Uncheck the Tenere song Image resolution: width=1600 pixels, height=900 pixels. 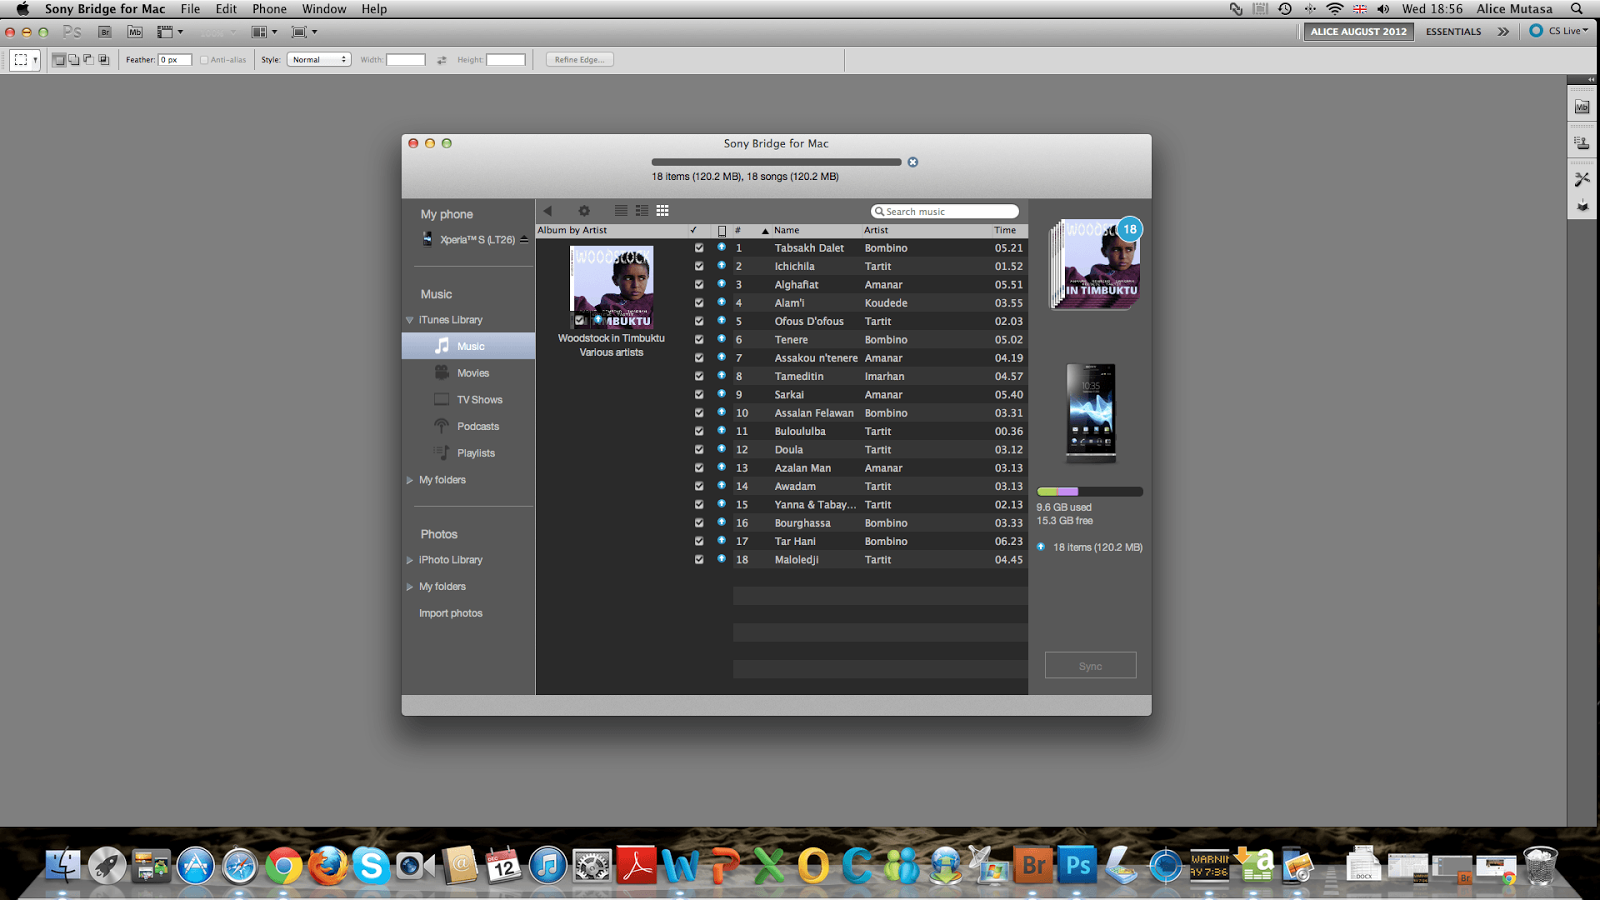click(x=699, y=340)
